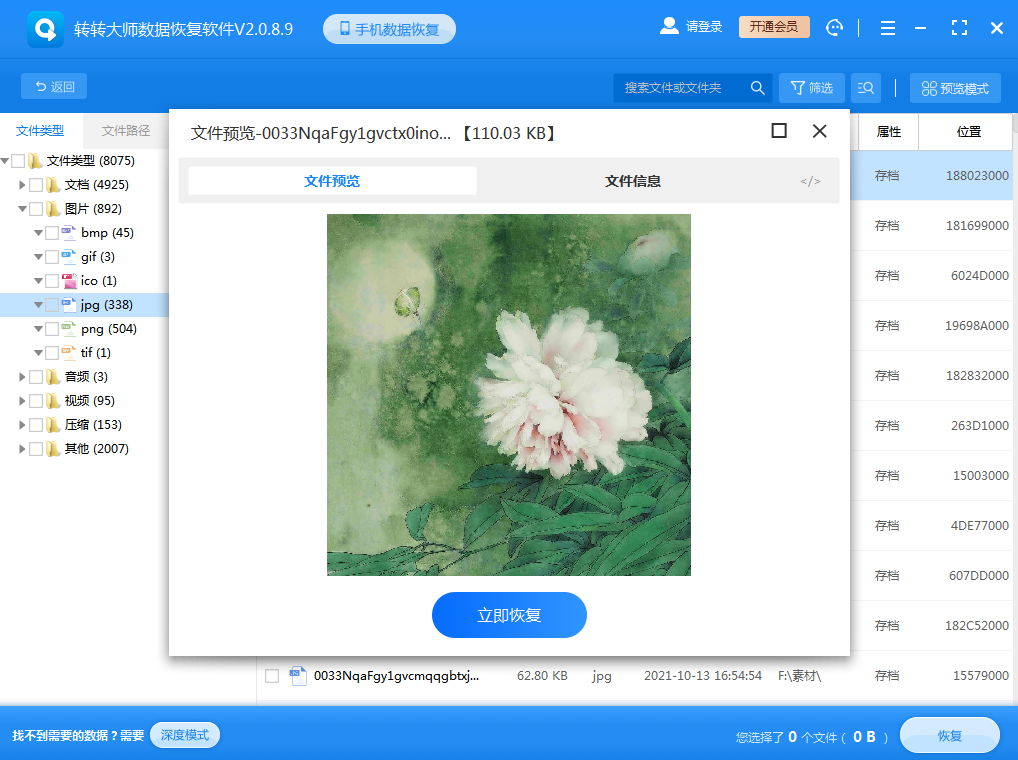Open the customer service headset icon
The height and width of the screenshot is (760, 1018).
coord(834,27)
